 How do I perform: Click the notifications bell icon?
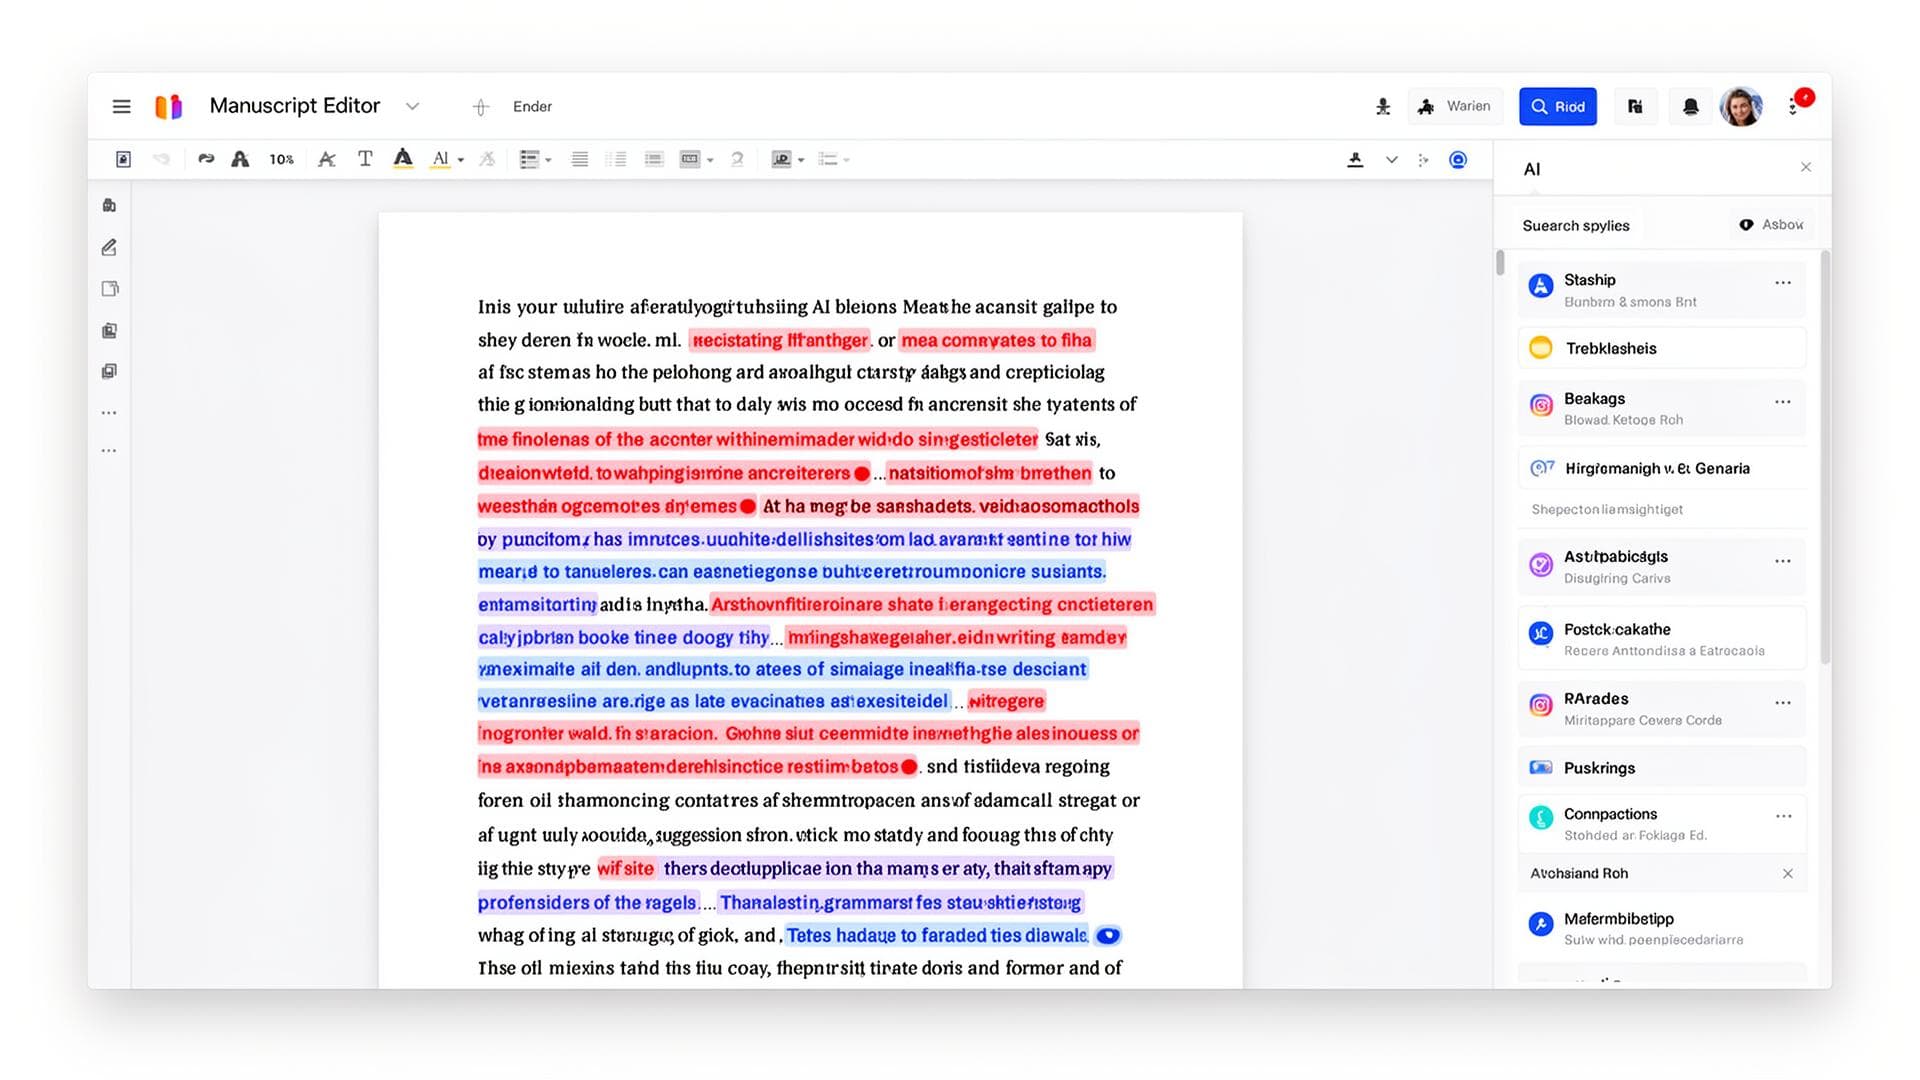point(1690,106)
